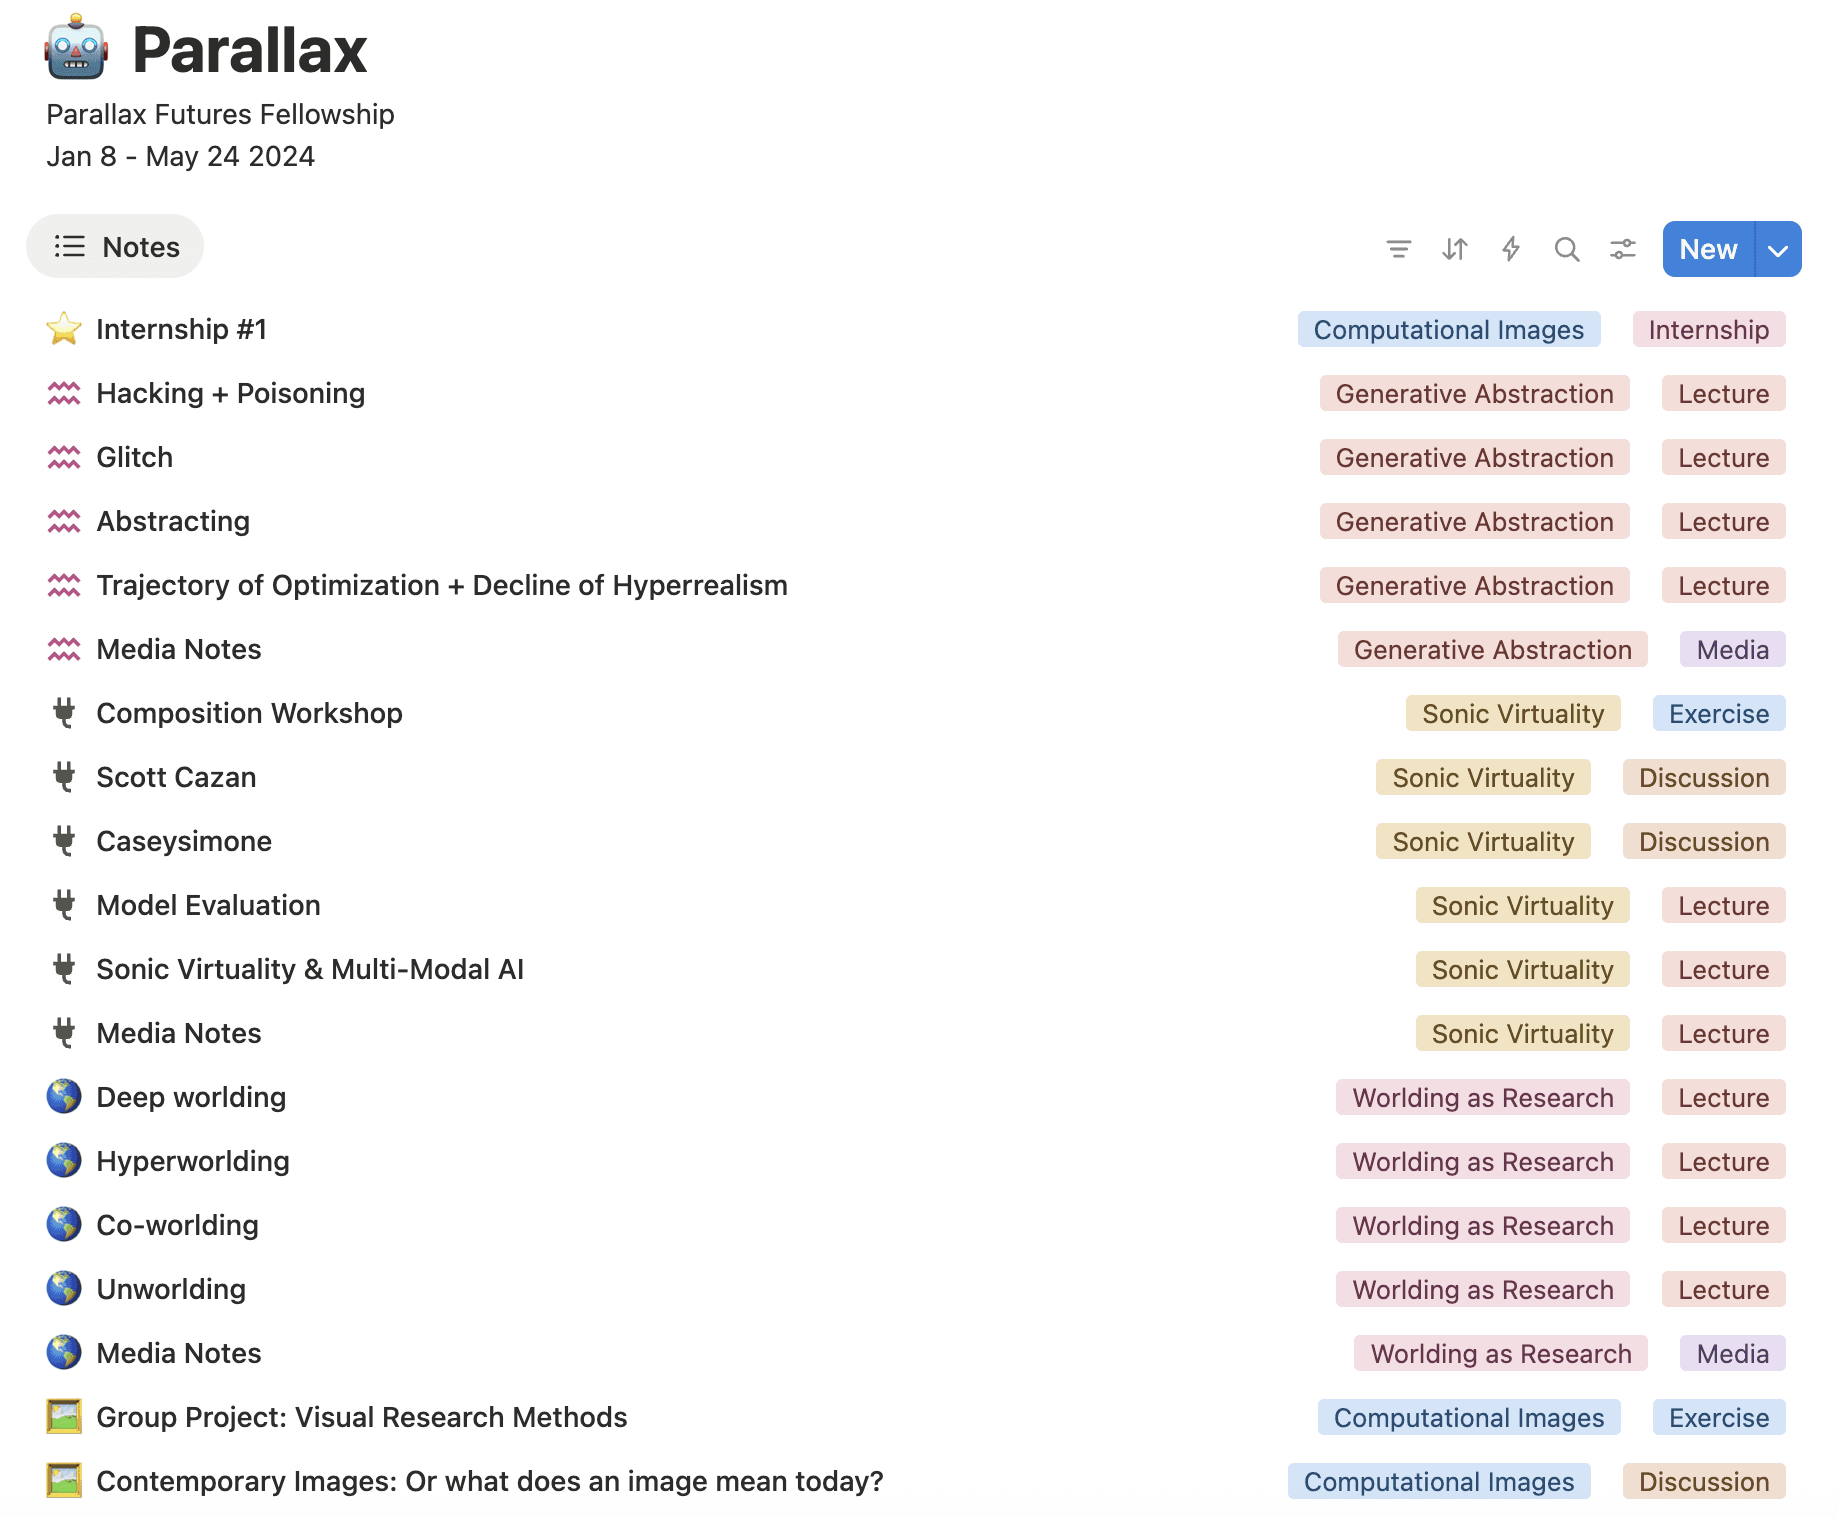Image resolution: width=1838 pixels, height=1518 pixels.
Task: Click Sonic Virtuality tag on Model Evaluation row
Action: pos(1523,905)
